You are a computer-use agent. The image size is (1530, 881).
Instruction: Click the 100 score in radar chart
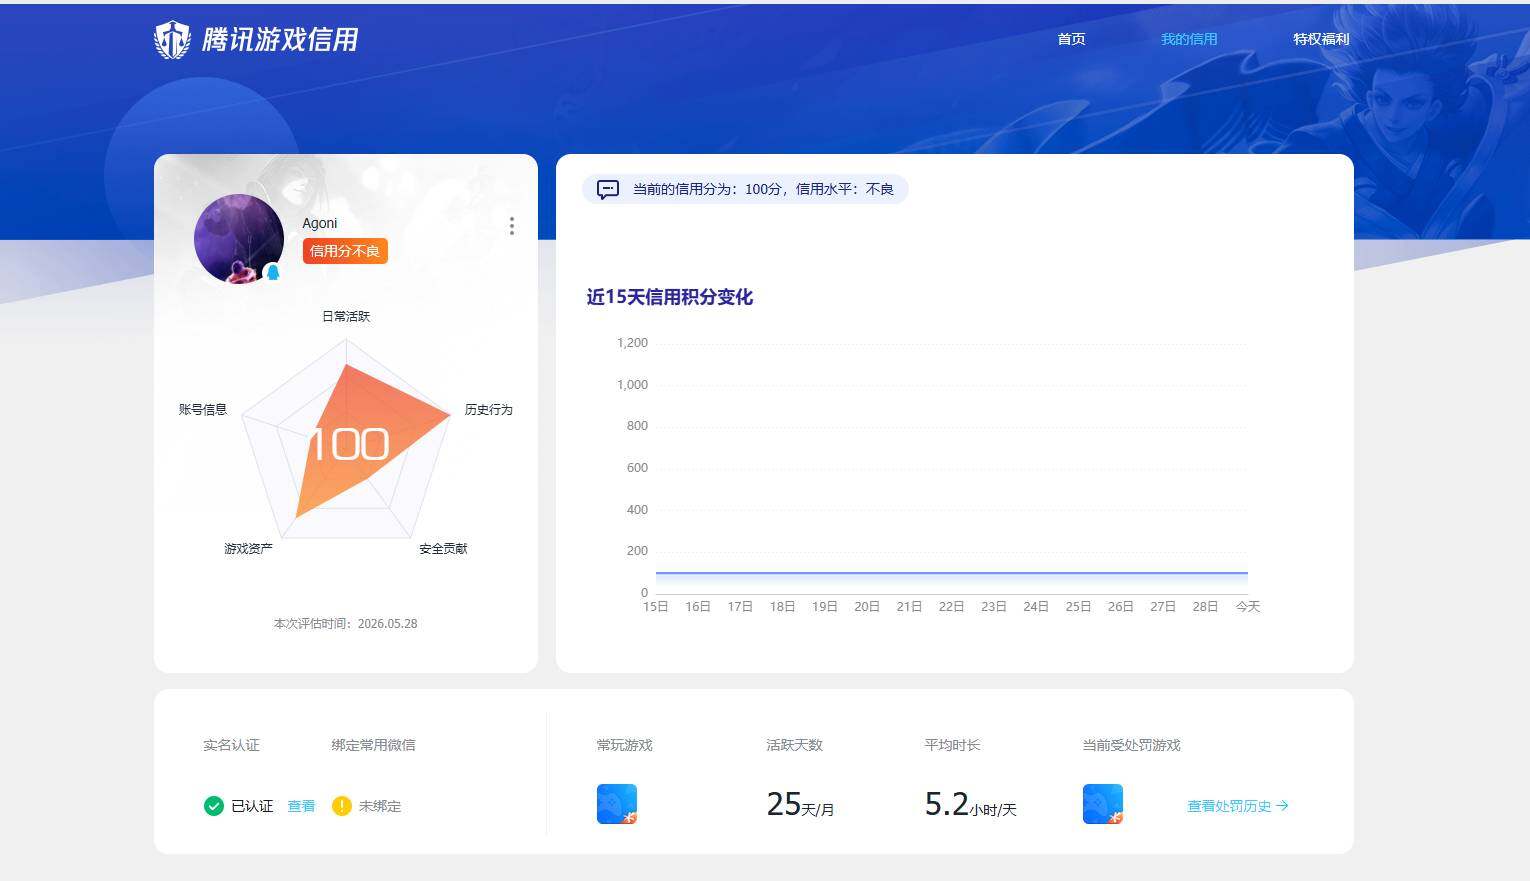coord(348,445)
